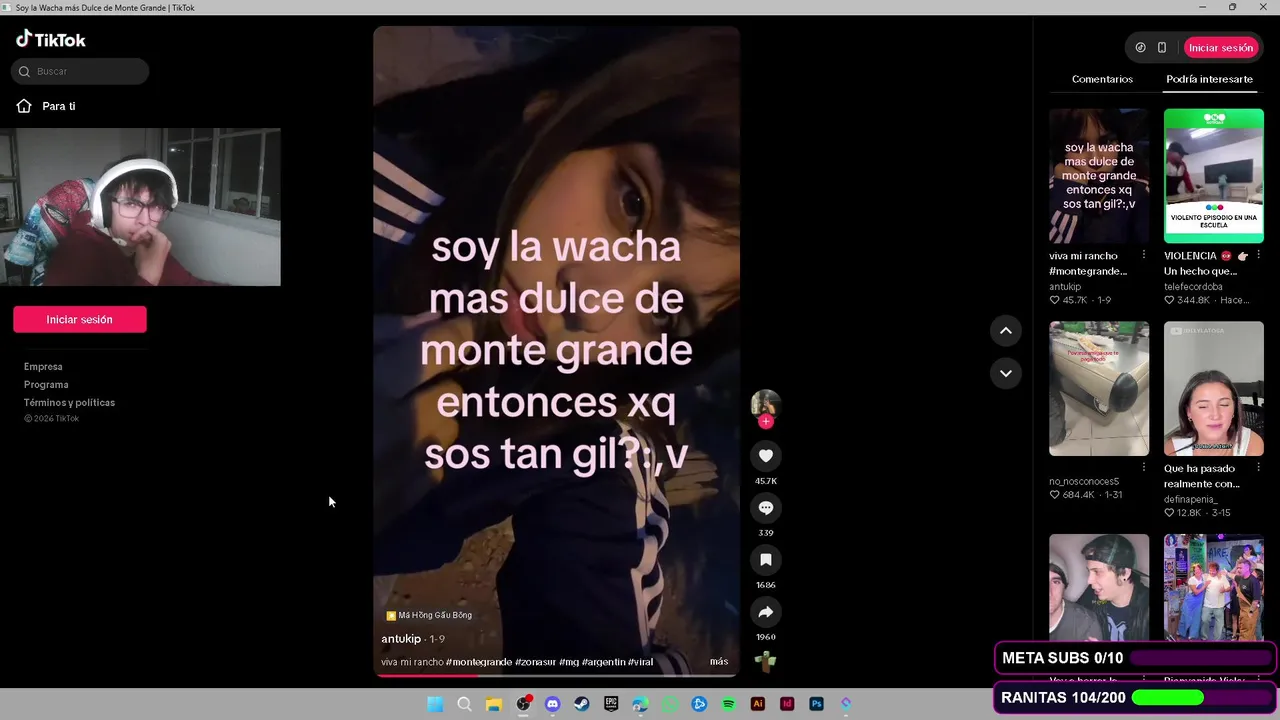Seek on the red video progress bar

pos(556,675)
